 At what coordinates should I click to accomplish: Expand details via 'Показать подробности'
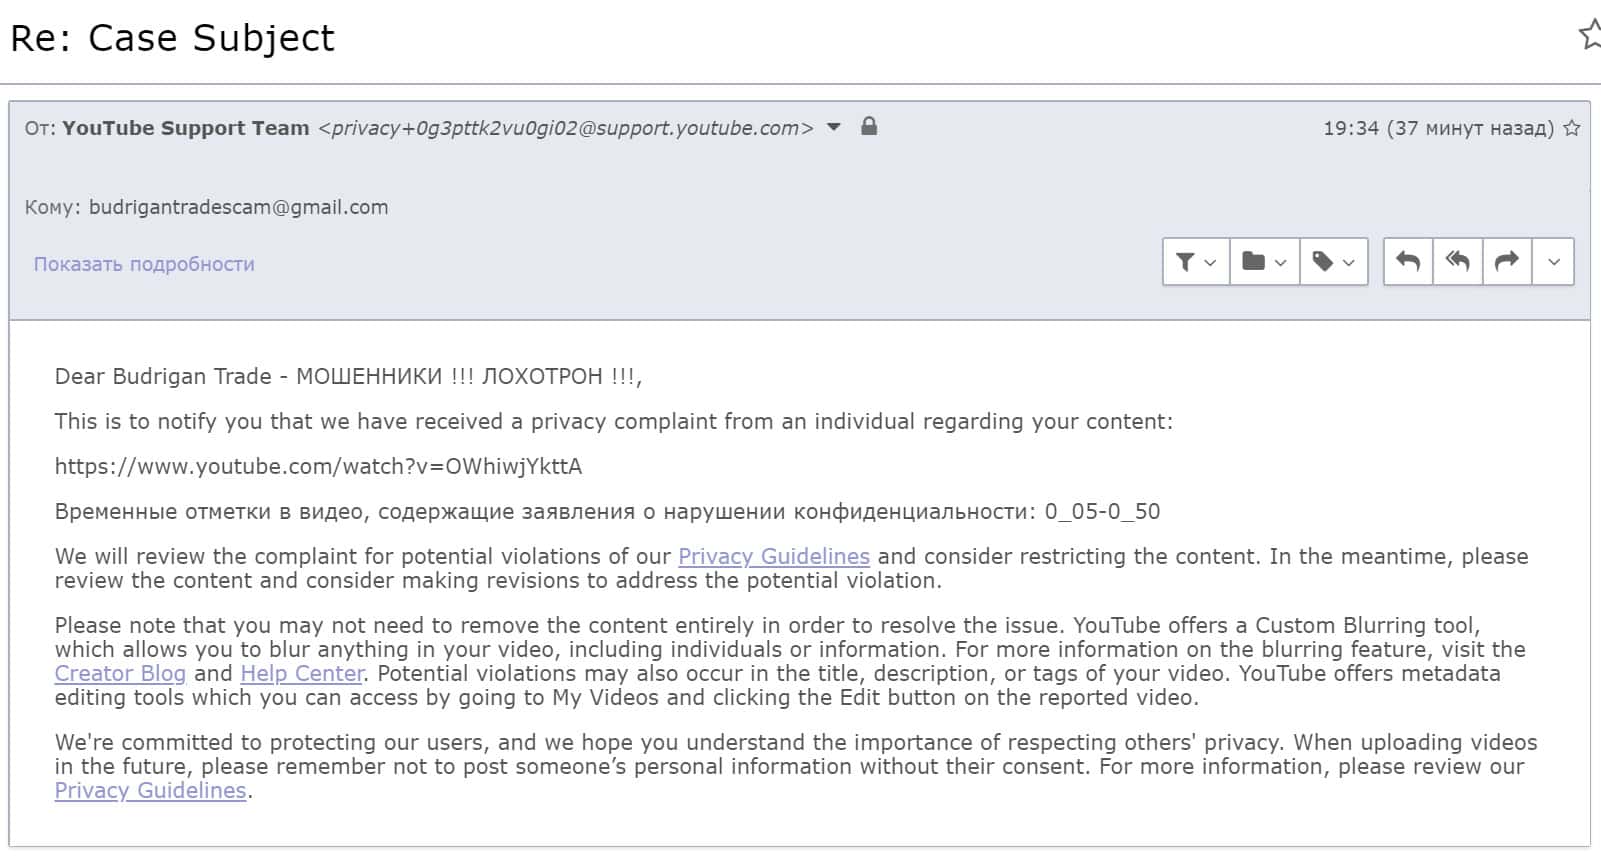pos(144,264)
